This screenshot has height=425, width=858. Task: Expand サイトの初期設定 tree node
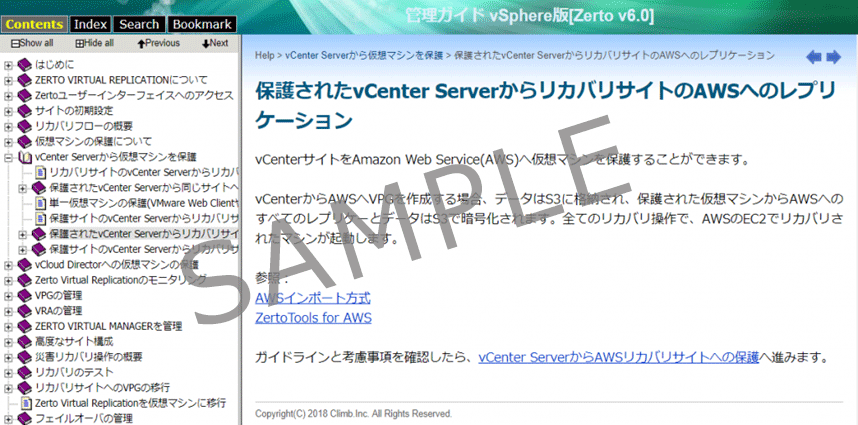click(x=8, y=111)
